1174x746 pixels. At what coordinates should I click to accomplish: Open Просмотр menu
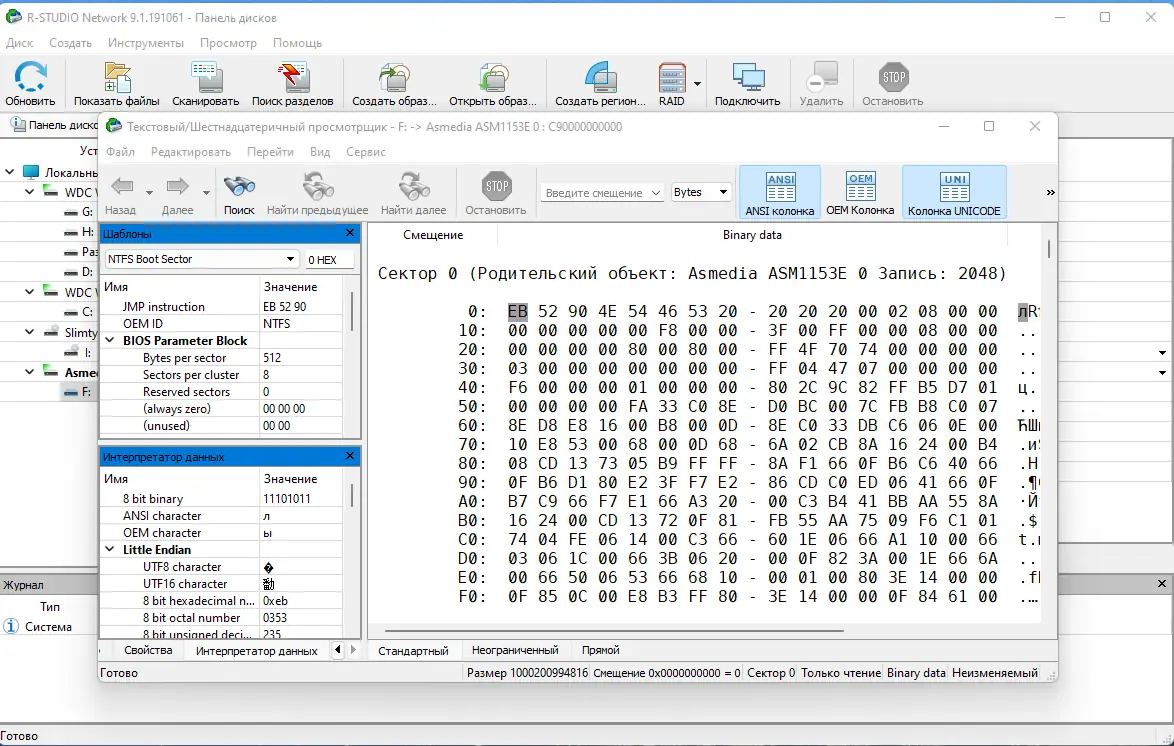[x=228, y=43]
